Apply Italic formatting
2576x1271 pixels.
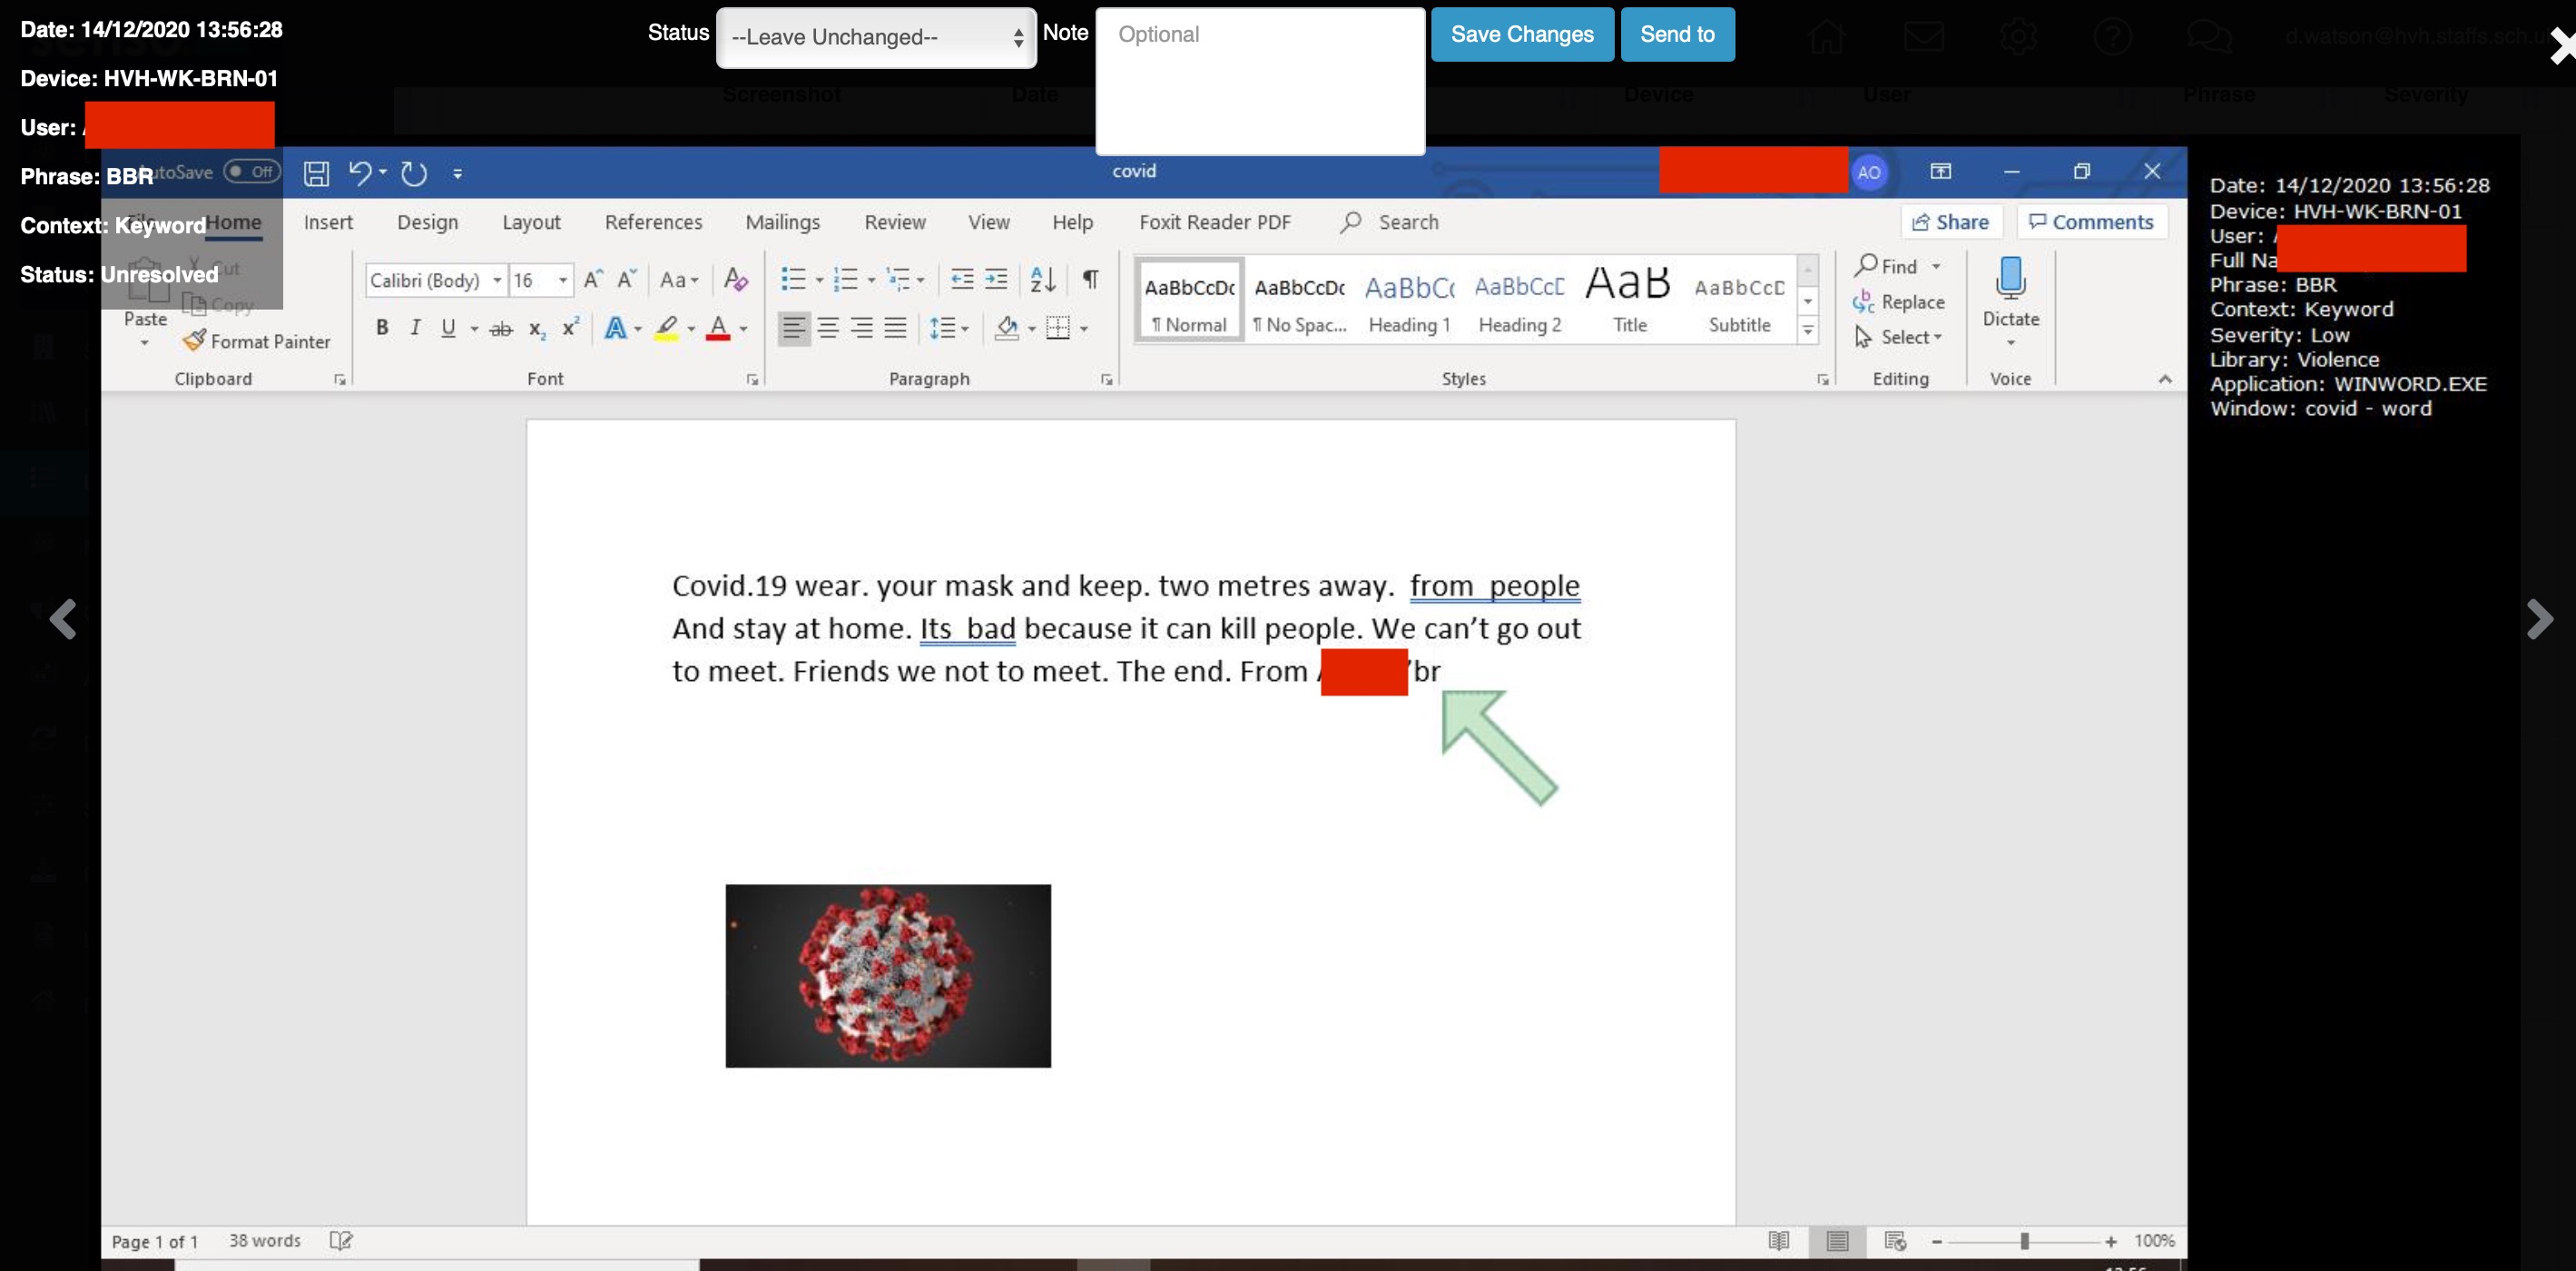pyautogui.click(x=415, y=327)
